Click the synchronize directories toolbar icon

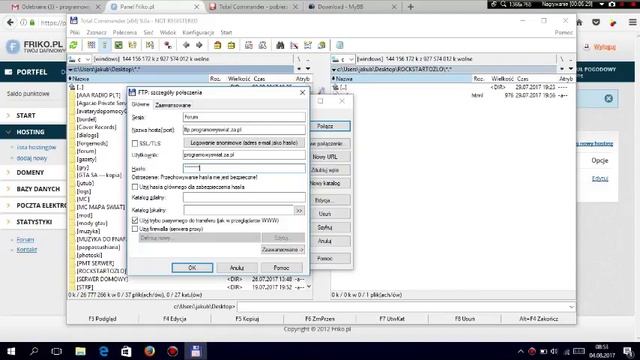[308, 45]
